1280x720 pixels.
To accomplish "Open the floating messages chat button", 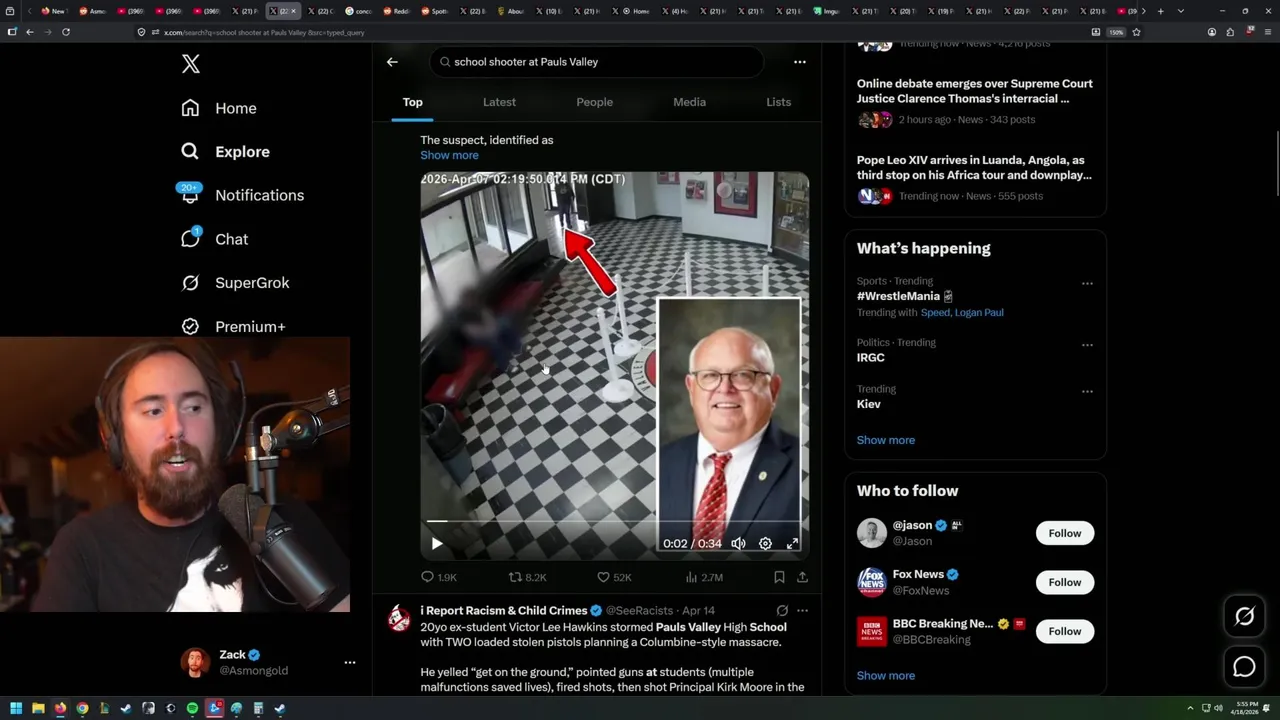I will 1244,667.
